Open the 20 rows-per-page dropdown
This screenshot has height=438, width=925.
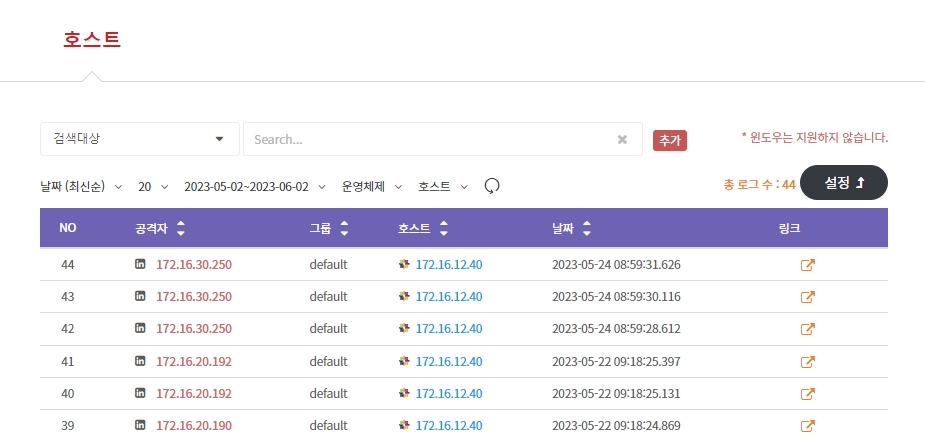153,187
